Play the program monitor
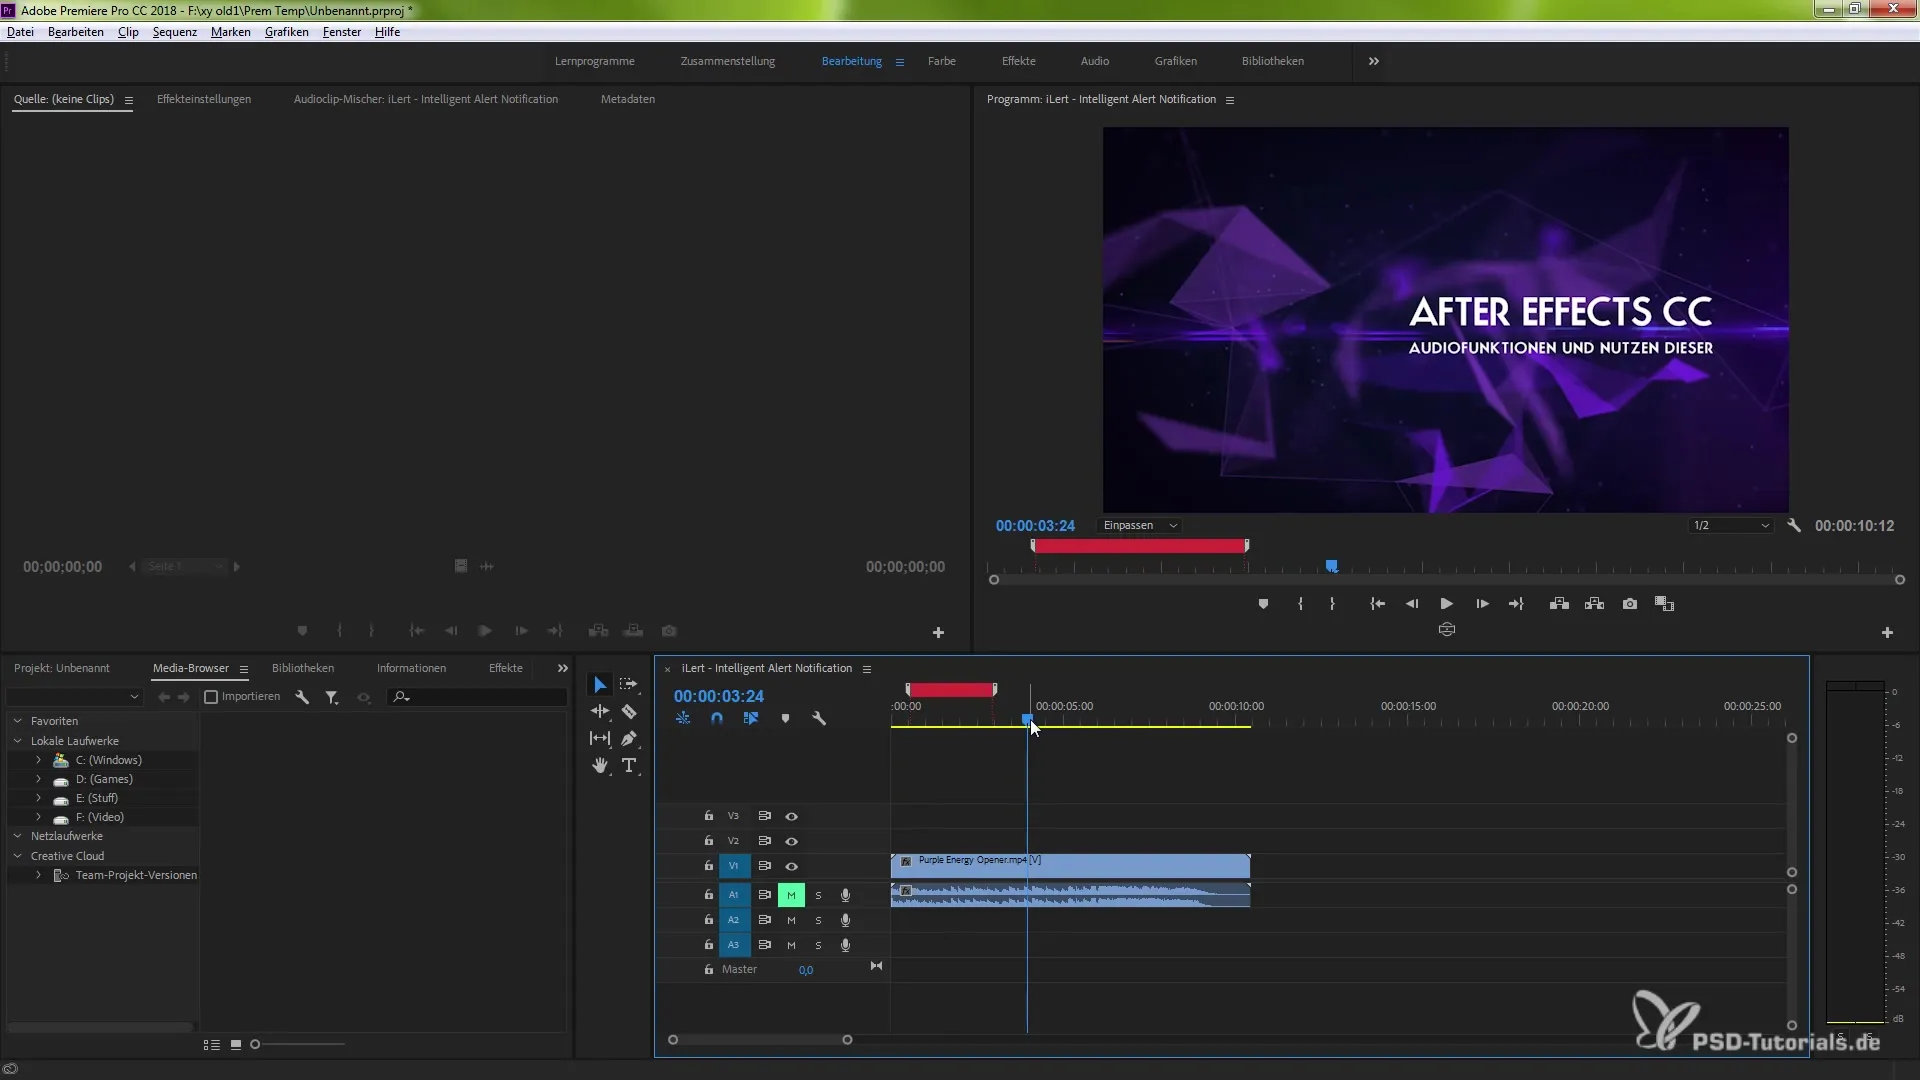The height and width of the screenshot is (1080, 1920). click(1446, 604)
